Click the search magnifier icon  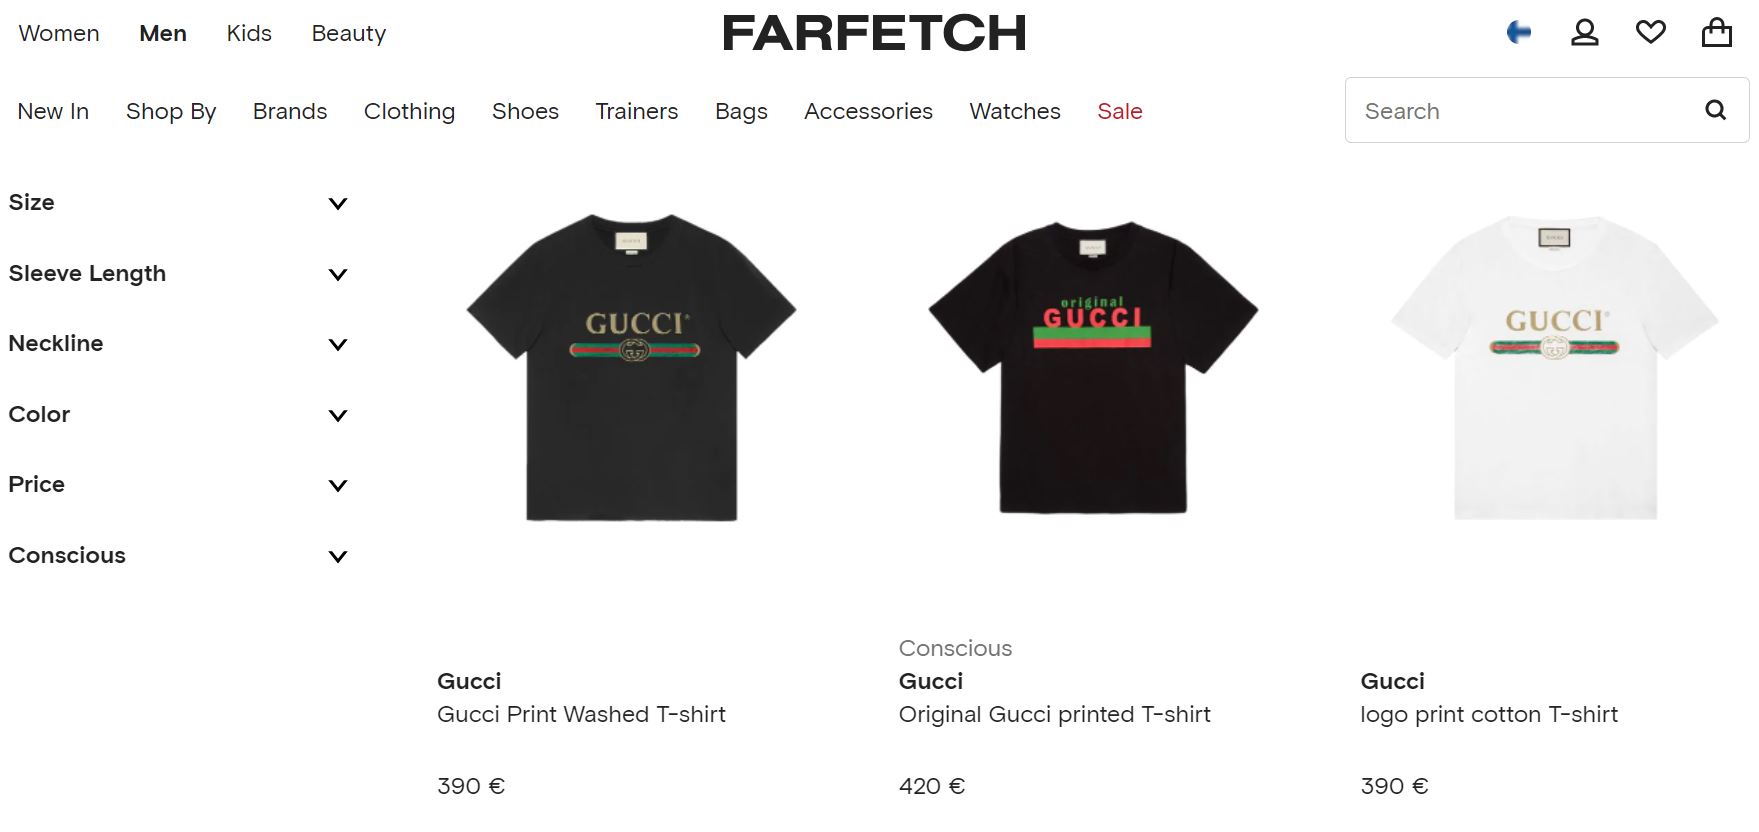[1716, 110]
